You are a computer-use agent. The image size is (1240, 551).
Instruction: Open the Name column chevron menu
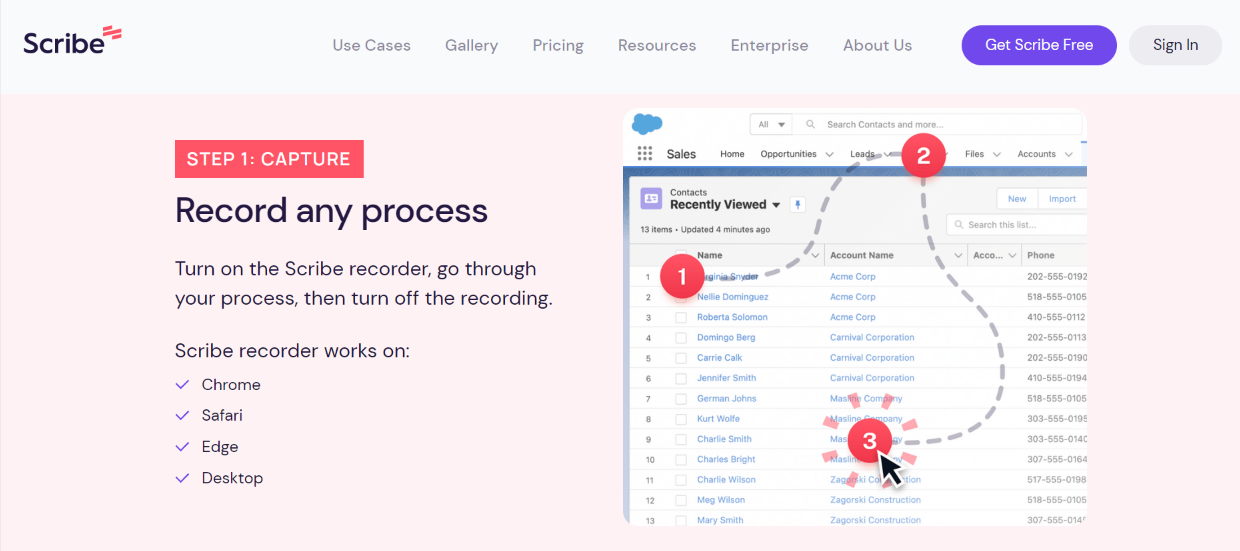click(x=815, y=256)
